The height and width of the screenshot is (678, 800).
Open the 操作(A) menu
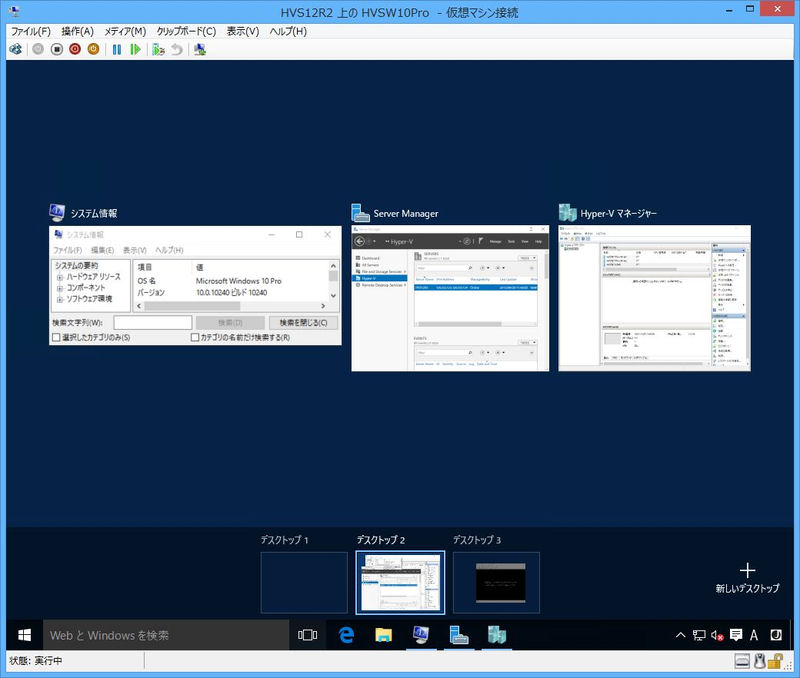click(78, 32)
